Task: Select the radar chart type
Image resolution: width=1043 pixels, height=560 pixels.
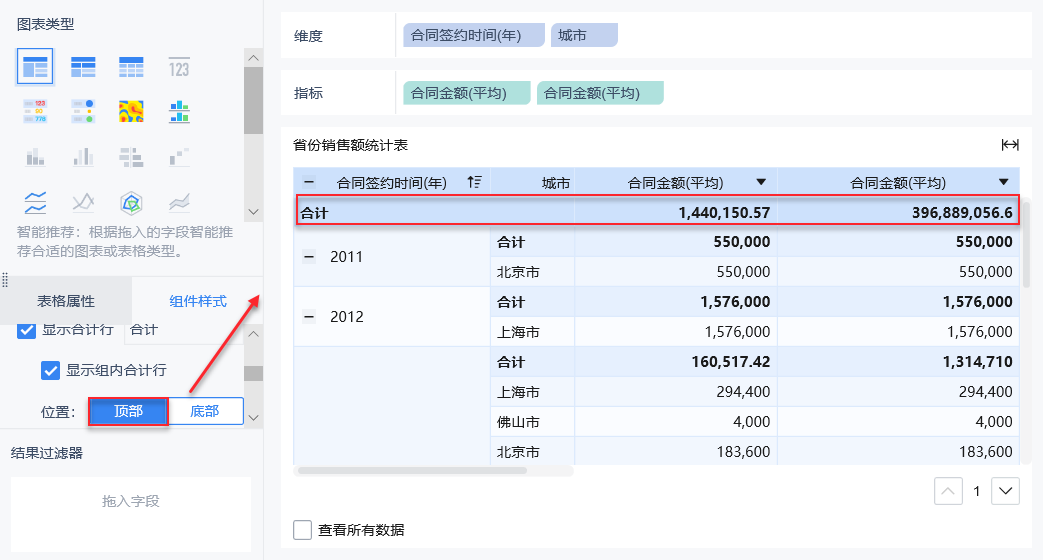Action: [131, 202]
